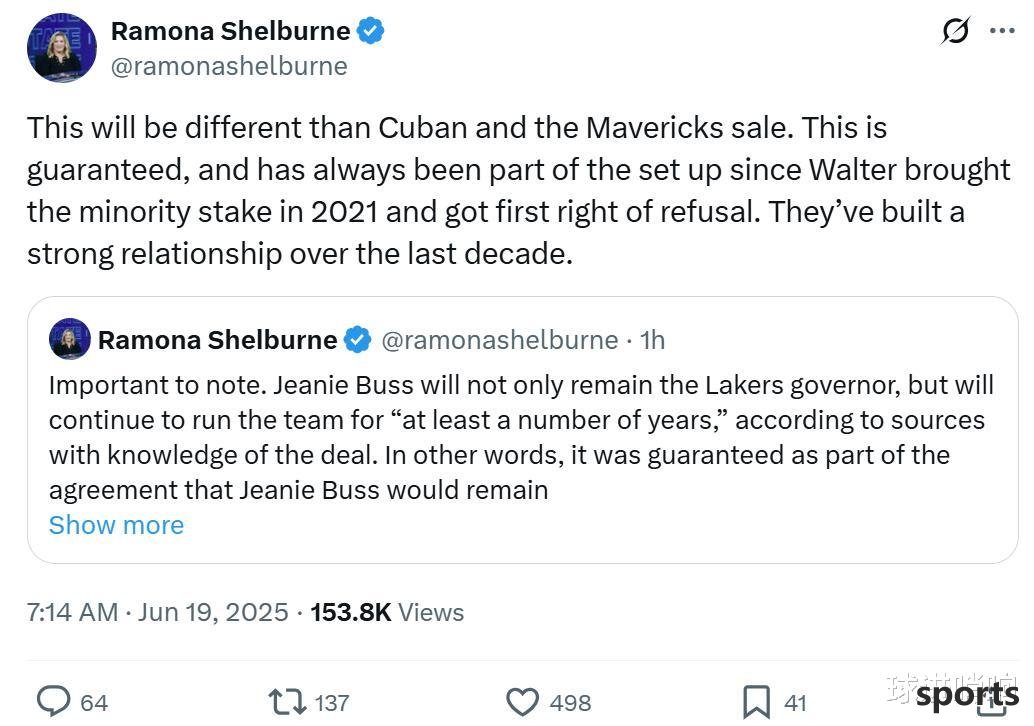
Task: Click the repost arrows icon
Action: pyautogui.click(x=287, y=702)
